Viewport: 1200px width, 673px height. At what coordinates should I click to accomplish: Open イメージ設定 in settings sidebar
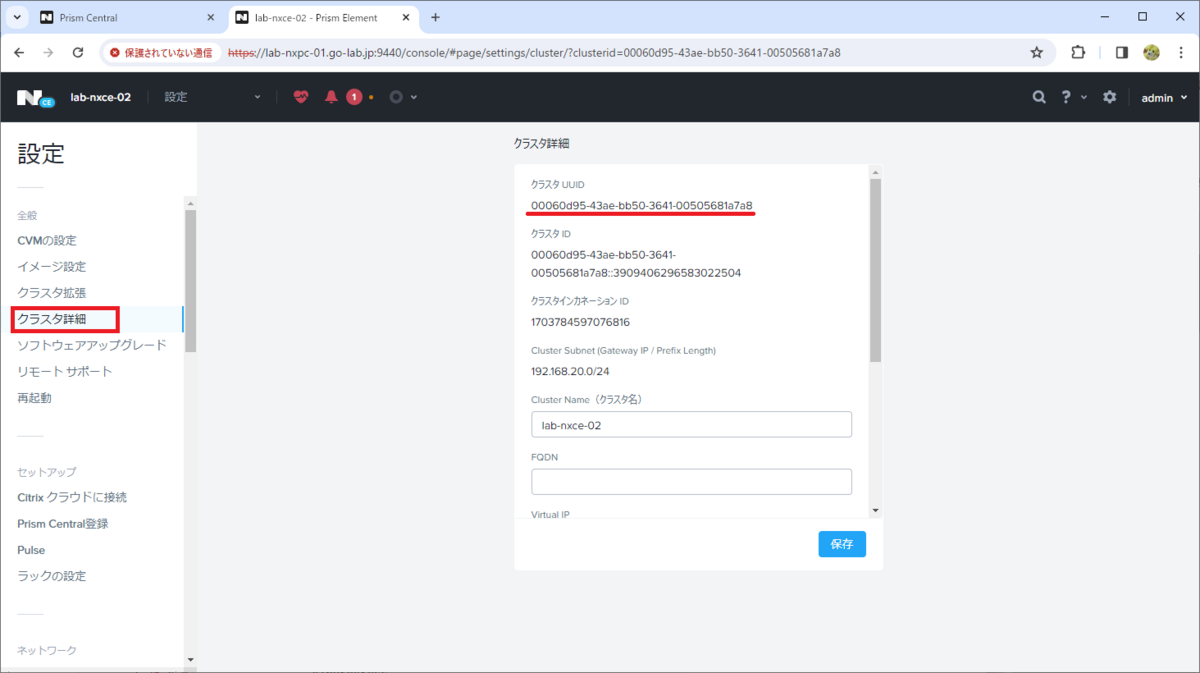point(52,267)
